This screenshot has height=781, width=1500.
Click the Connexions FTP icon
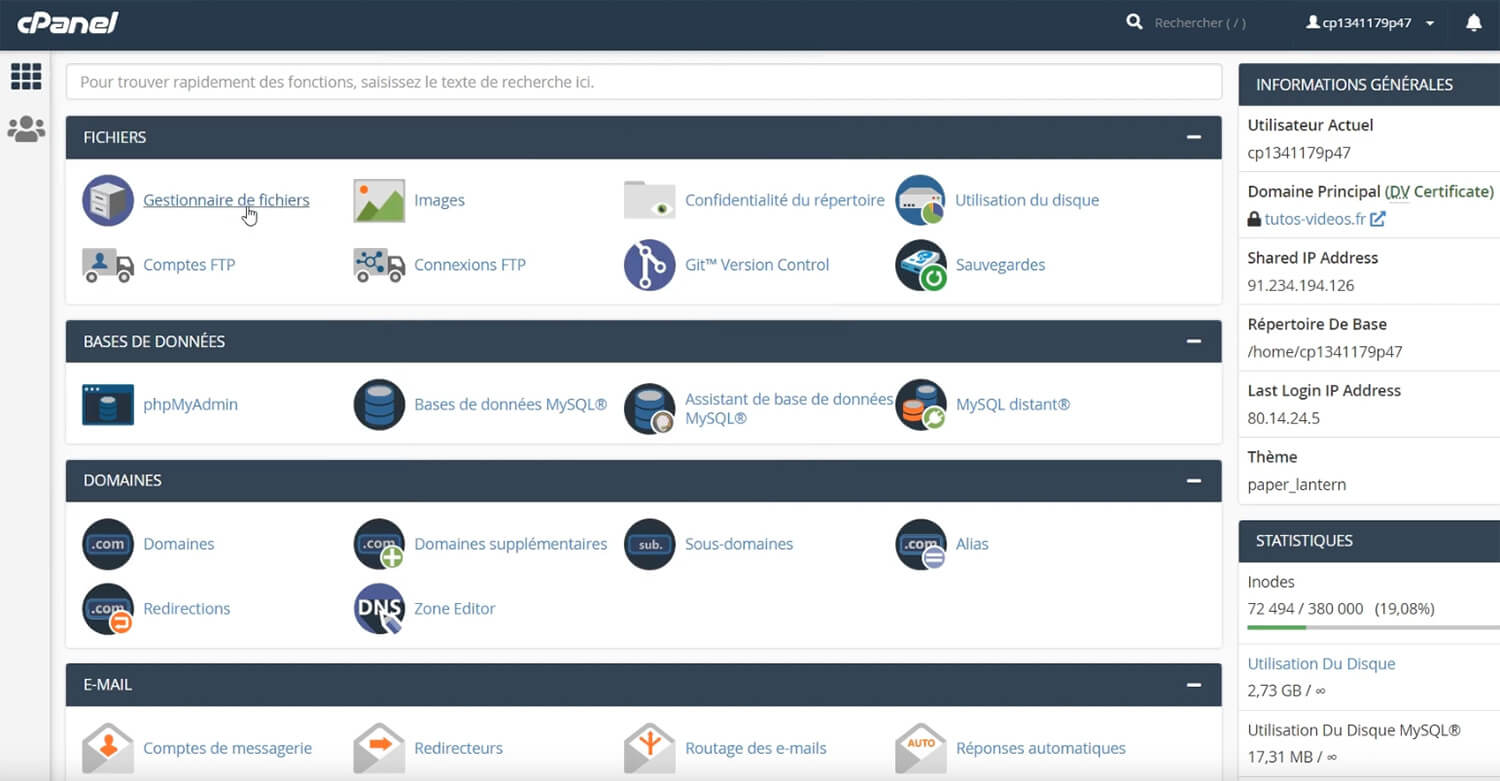pos(379,265)
